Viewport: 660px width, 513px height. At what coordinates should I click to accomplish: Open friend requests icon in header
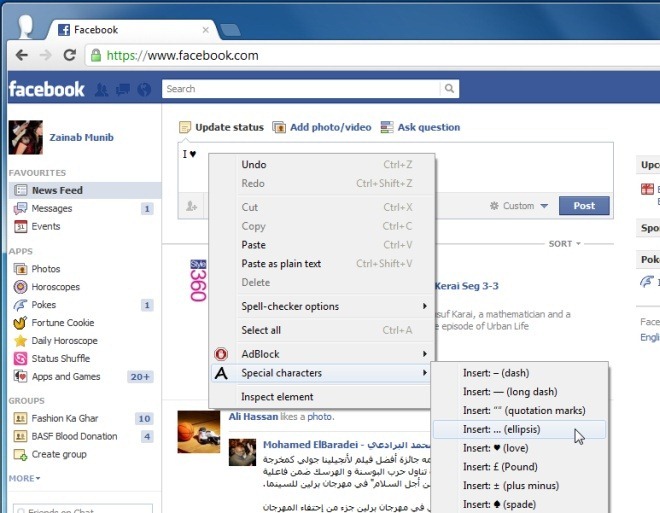click(x=101, y=89)
